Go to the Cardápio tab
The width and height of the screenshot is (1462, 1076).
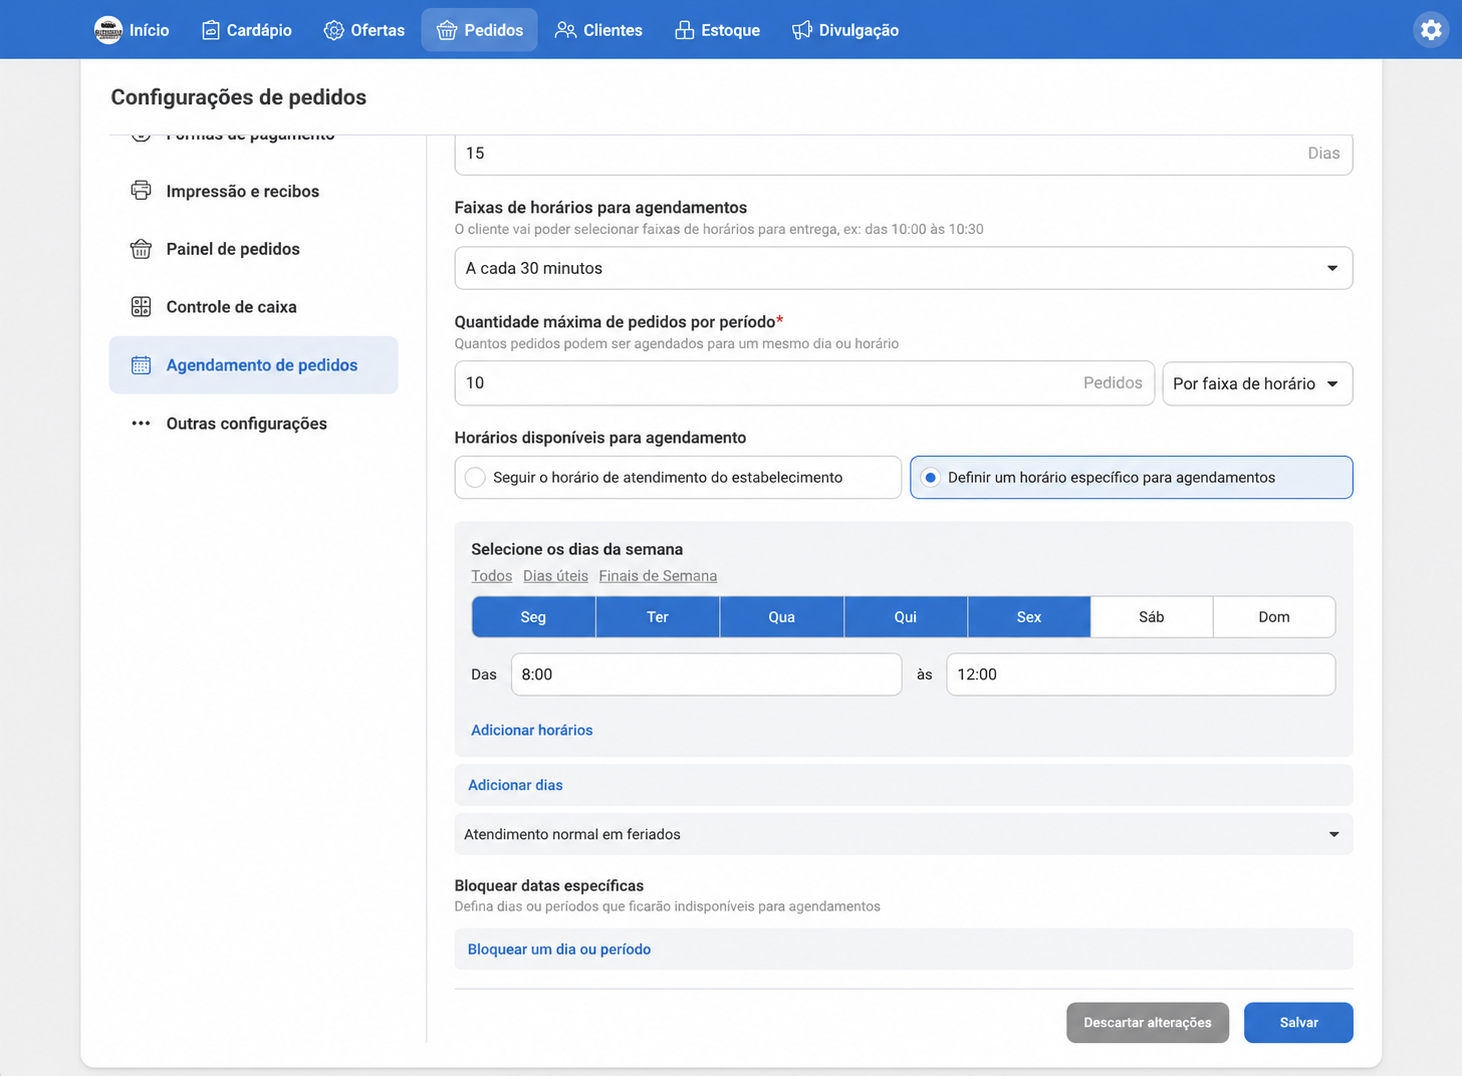(247, 30)
